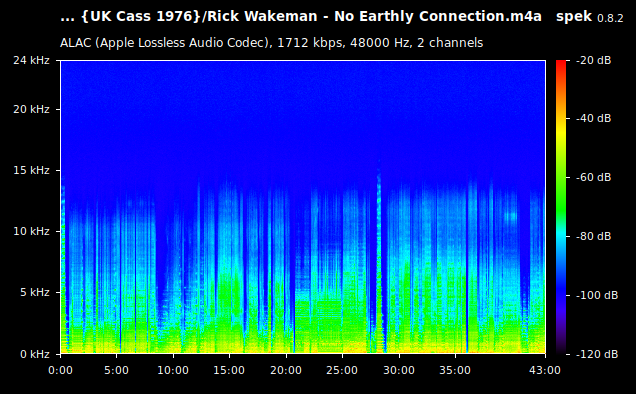Click the 35:00 time label

tap(455, 370)
